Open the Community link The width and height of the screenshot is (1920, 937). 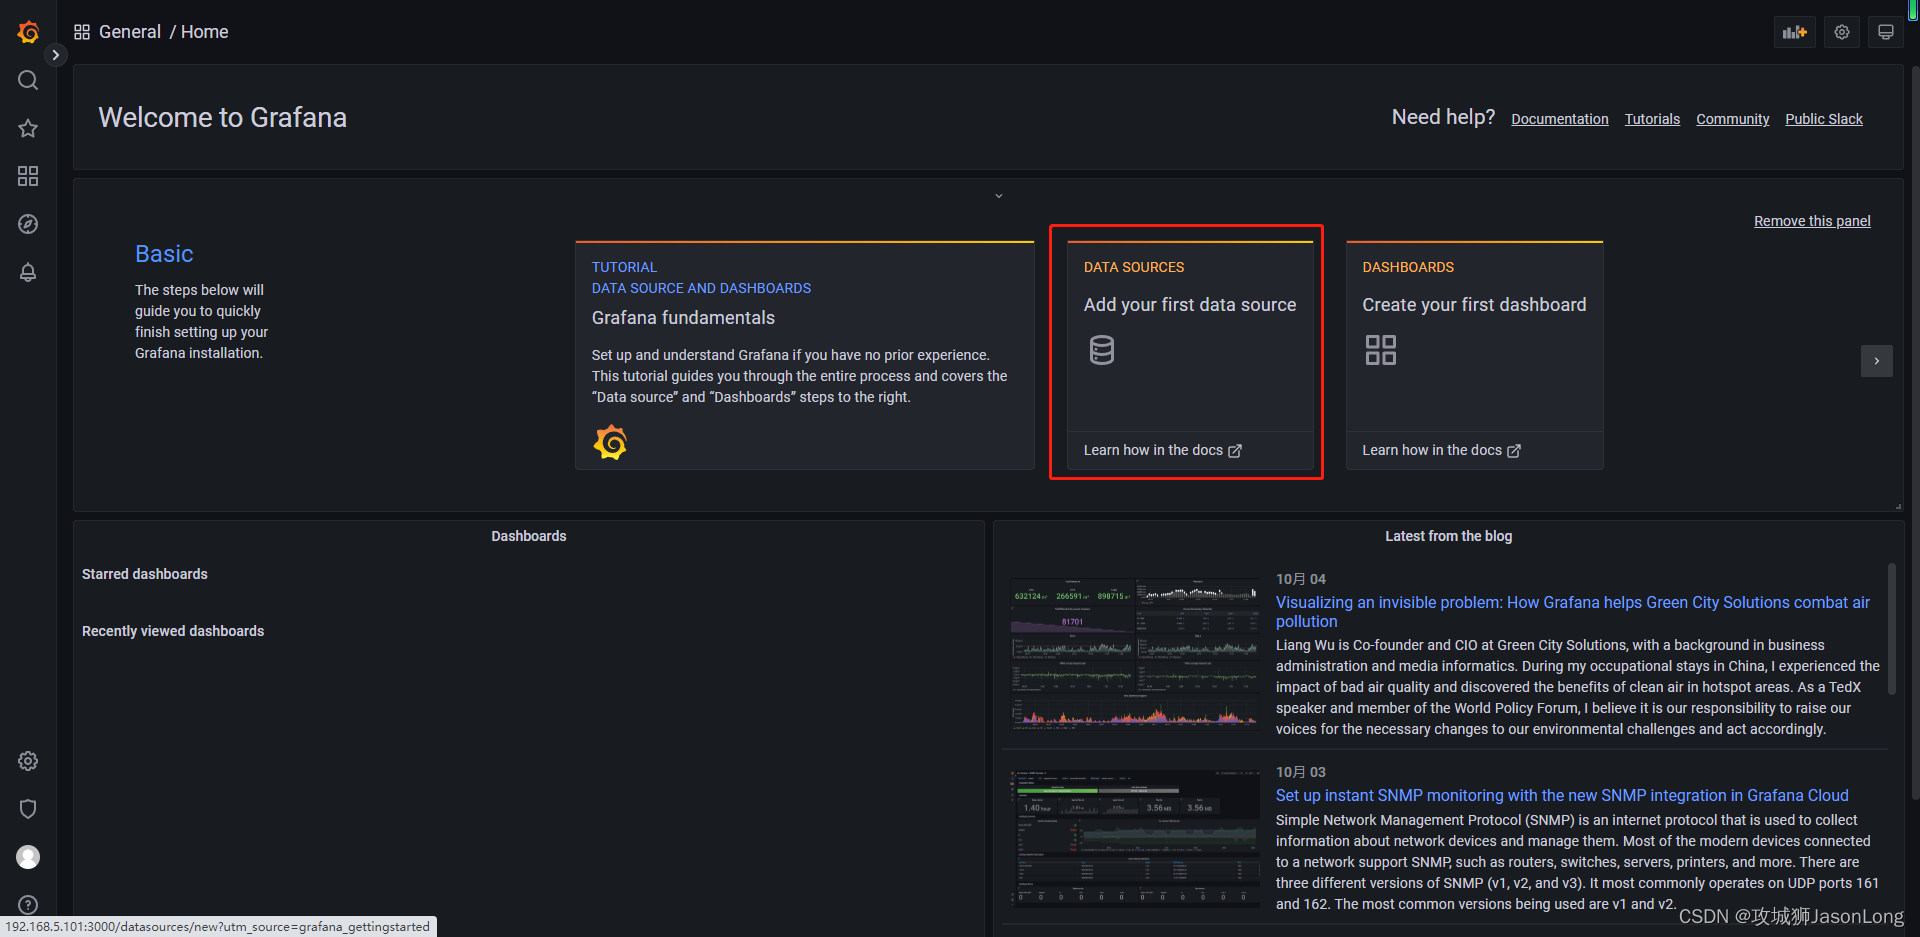1733,119
